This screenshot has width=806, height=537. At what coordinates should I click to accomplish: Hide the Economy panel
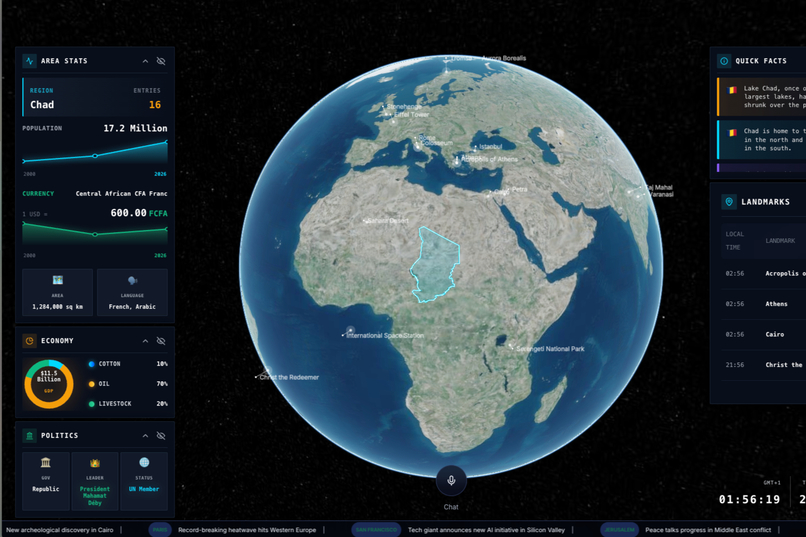click(161, 341)
